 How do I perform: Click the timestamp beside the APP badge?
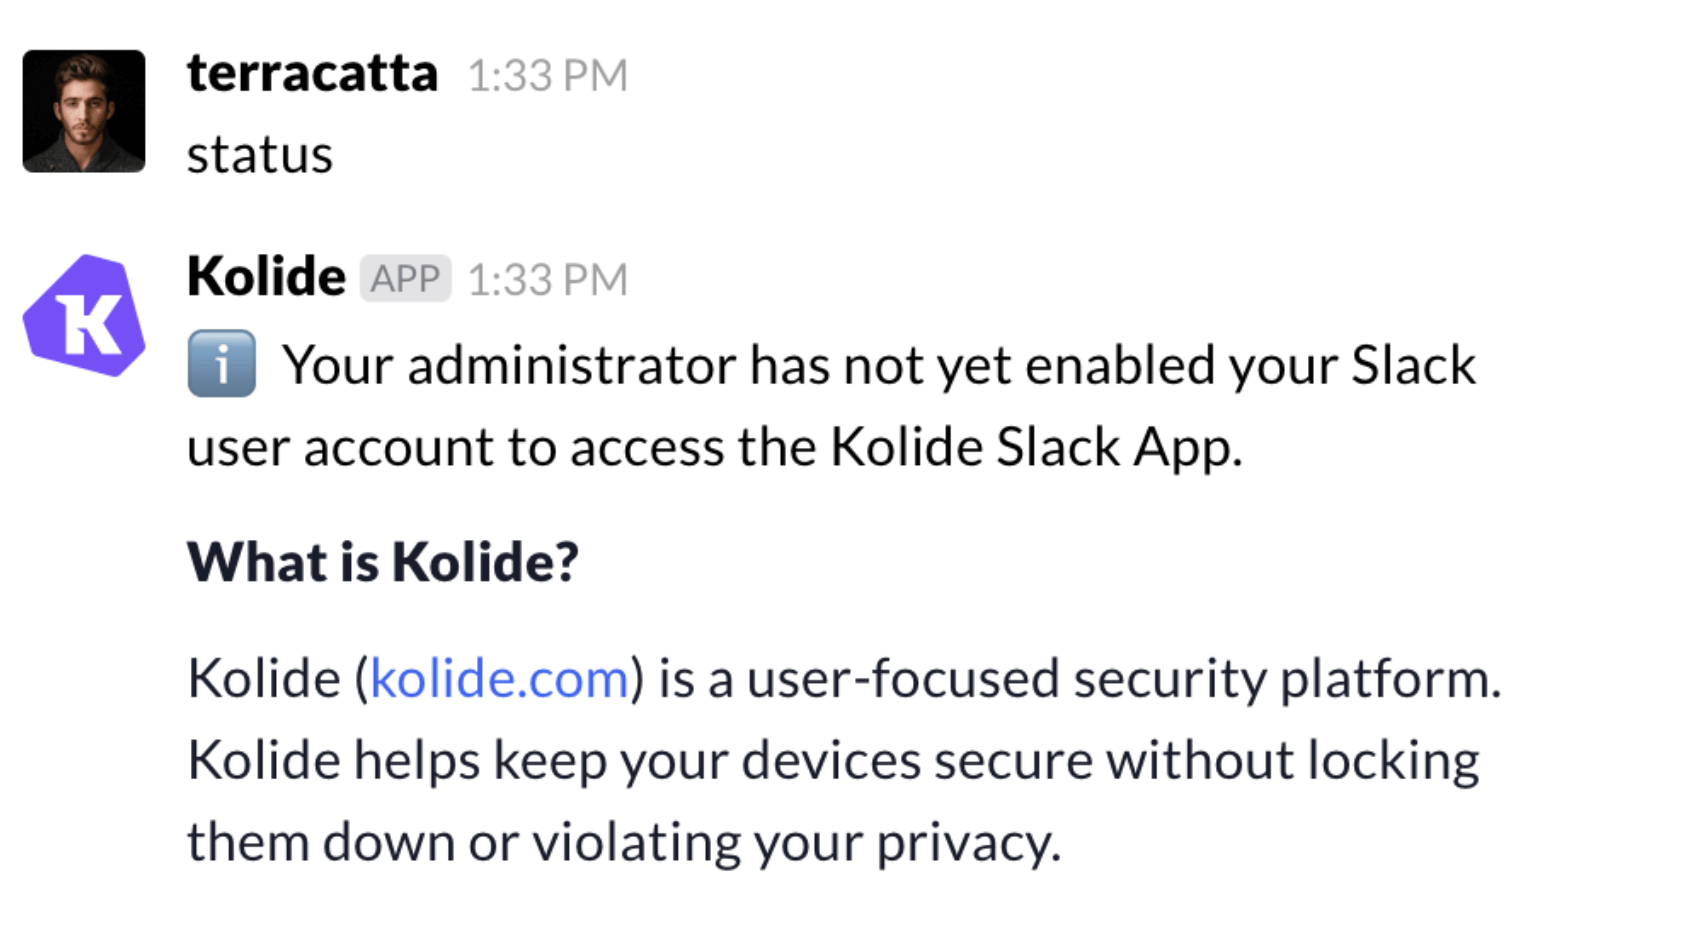tap(547, 280)
